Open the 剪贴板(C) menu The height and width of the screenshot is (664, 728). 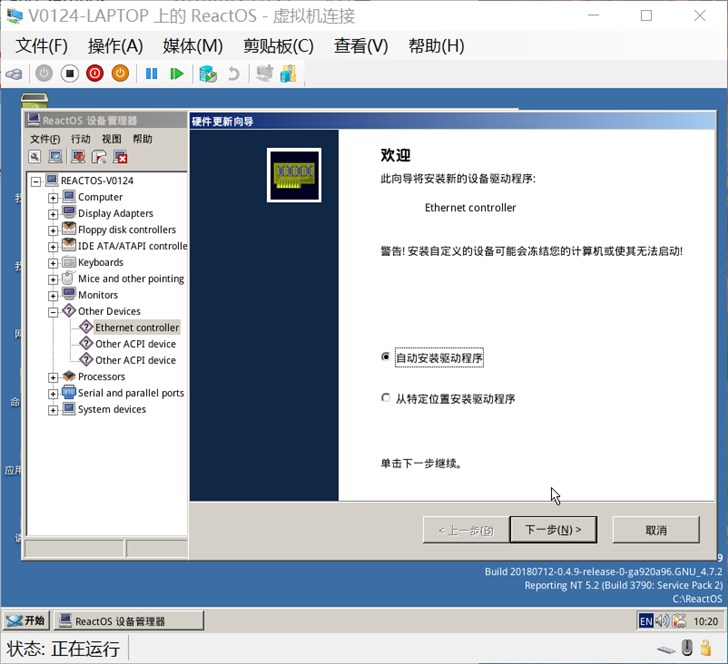click(x=279, y=46)
